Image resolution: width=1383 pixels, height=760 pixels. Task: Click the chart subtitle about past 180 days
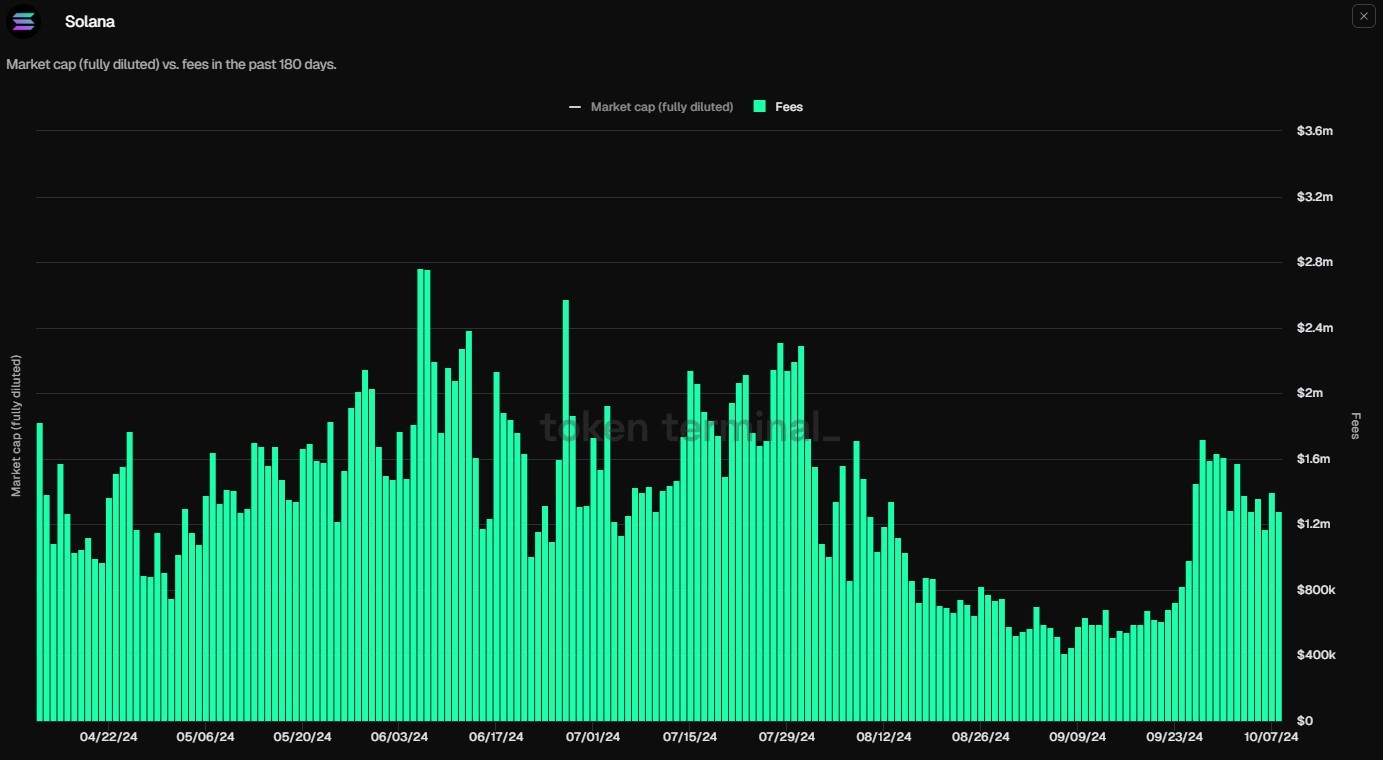171,64
